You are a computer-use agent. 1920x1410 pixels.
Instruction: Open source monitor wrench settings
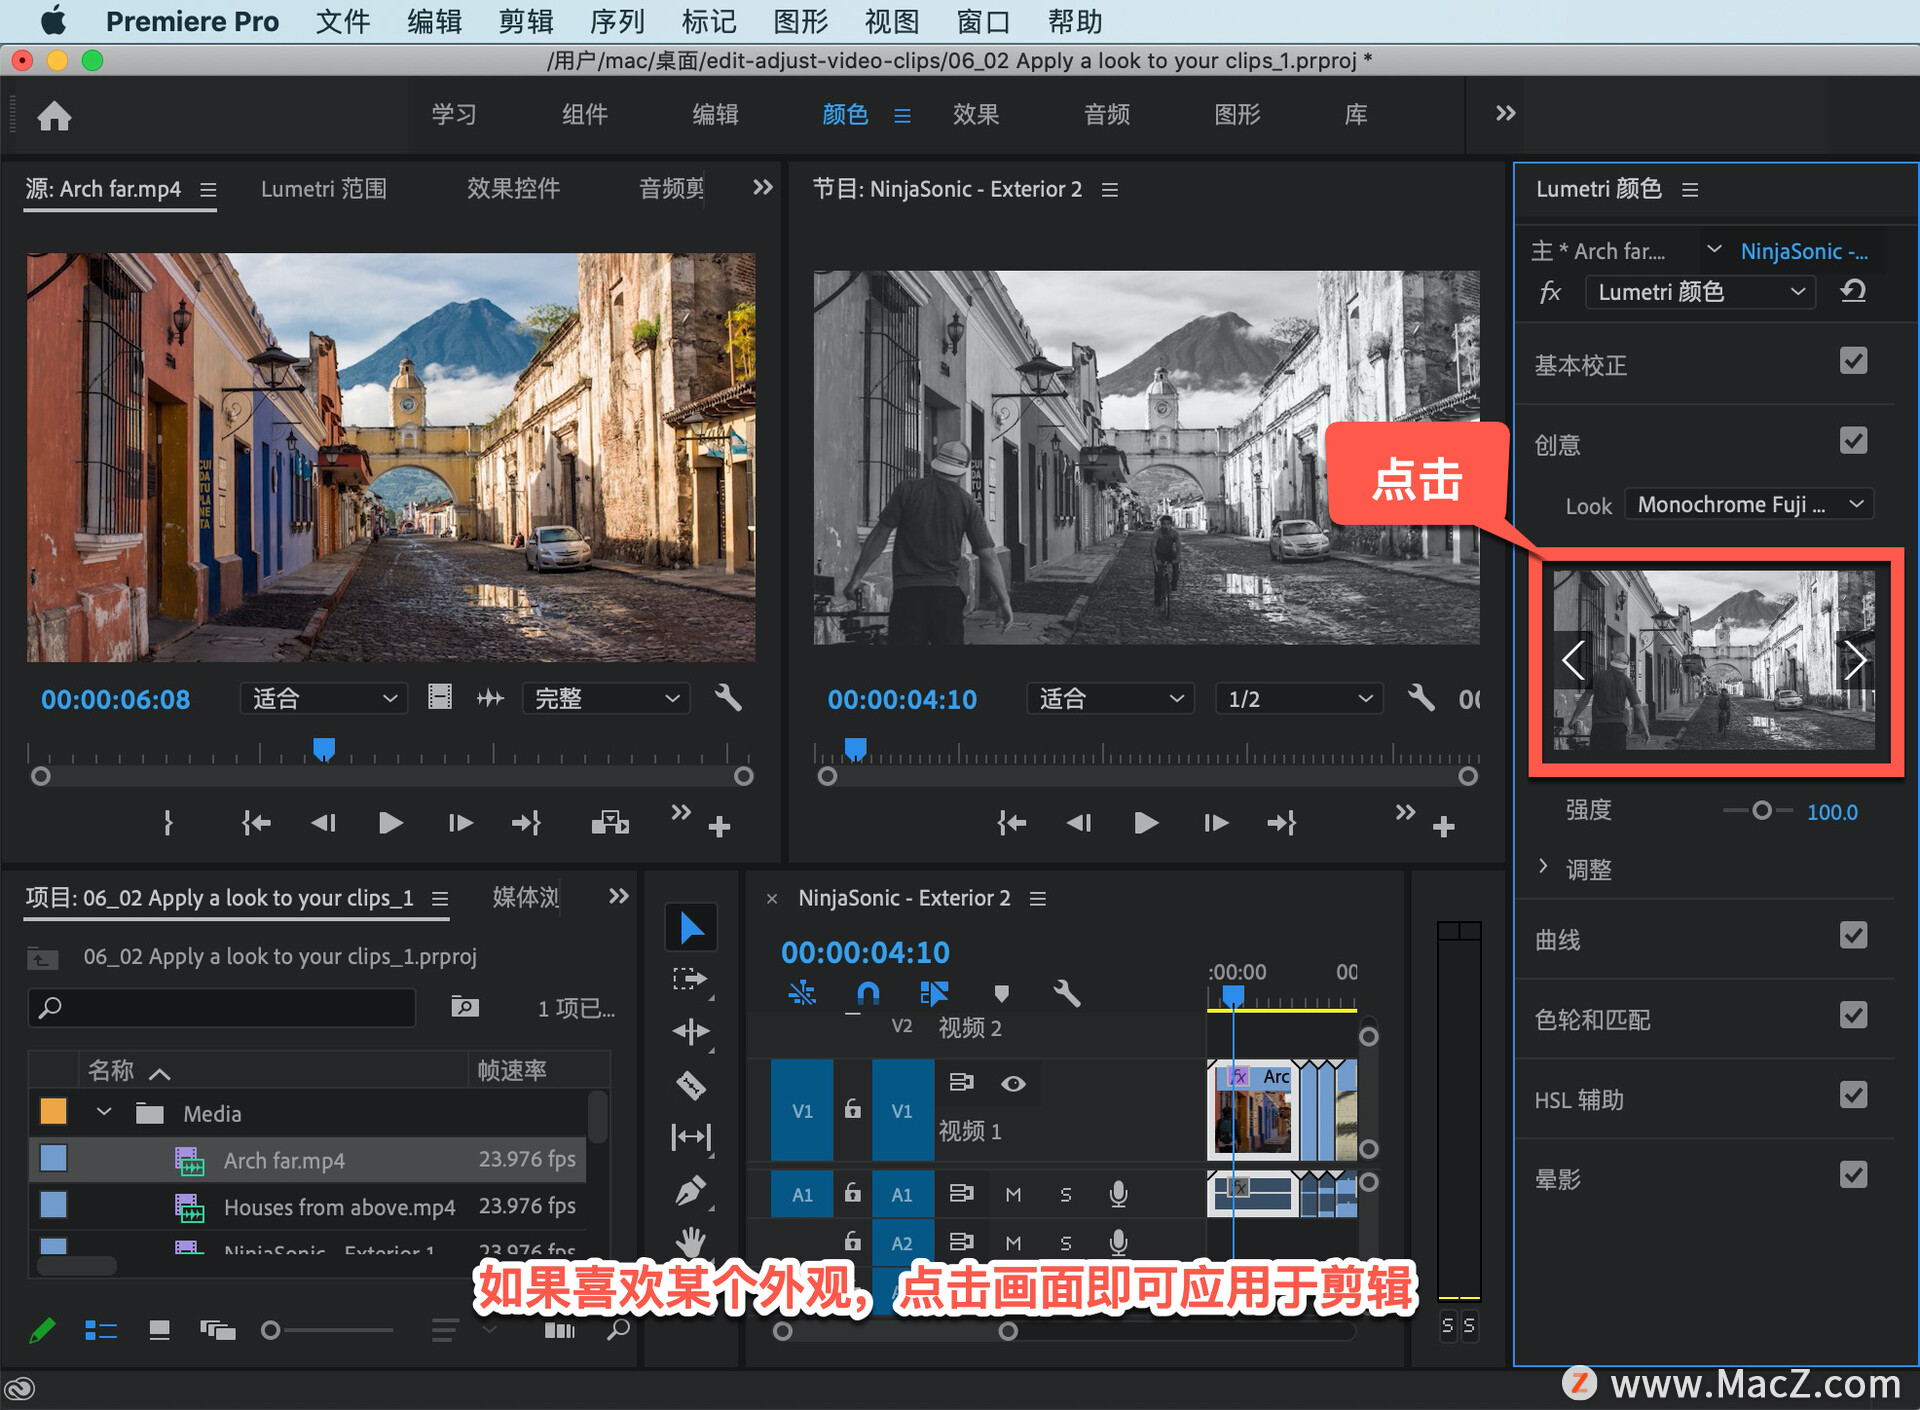728,698
